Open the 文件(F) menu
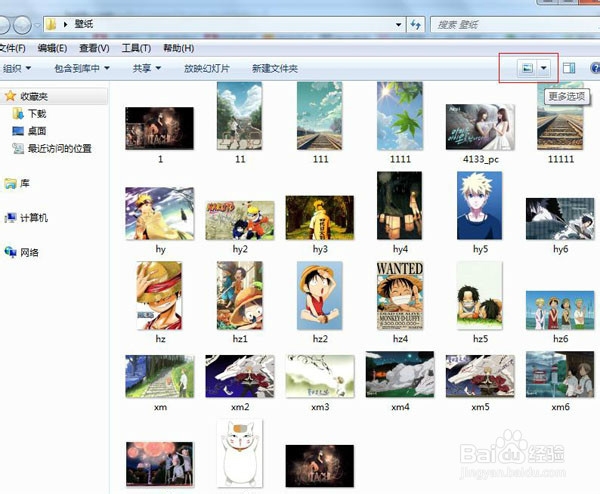The image size is (600, 494). pyautogui.click(x=12, y=48)
